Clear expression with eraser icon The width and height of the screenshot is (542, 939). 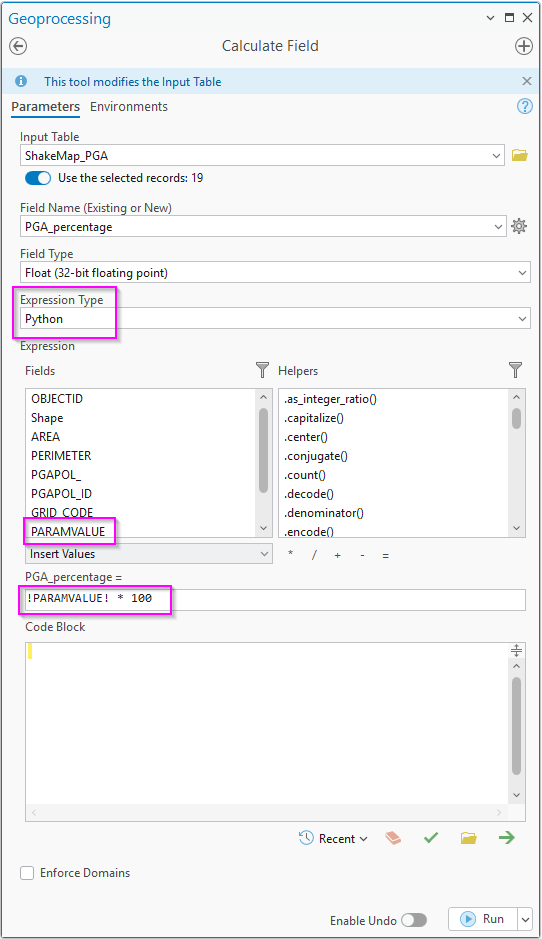click(393, 838)
